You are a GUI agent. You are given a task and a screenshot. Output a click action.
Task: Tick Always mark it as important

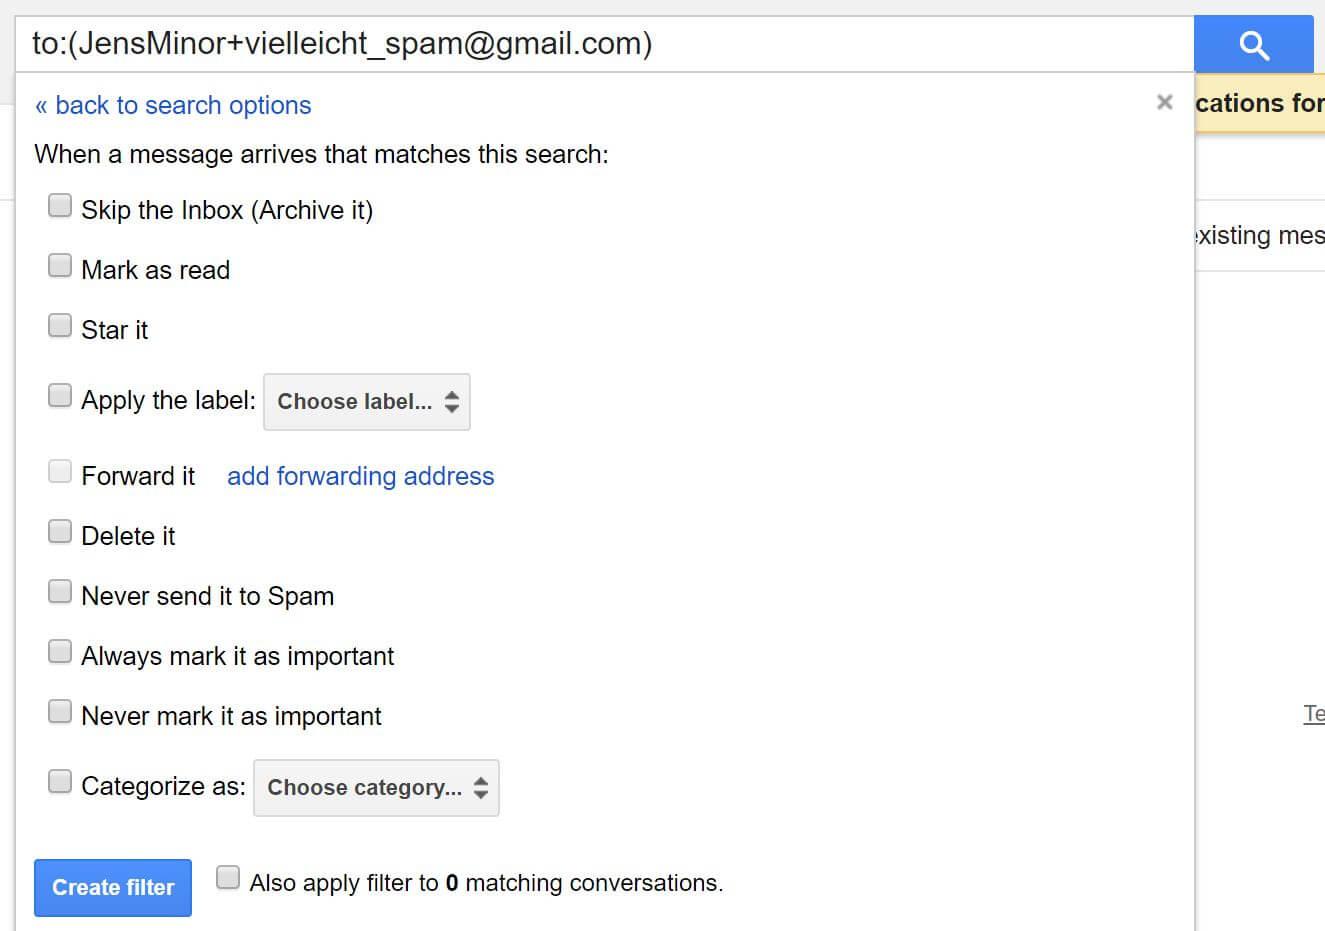tap(60, 652)
